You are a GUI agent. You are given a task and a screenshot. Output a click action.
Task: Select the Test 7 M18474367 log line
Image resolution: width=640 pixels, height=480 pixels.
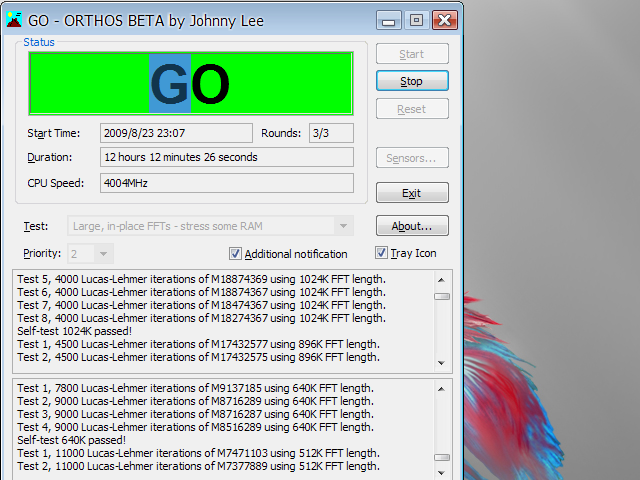click(201, 305)
